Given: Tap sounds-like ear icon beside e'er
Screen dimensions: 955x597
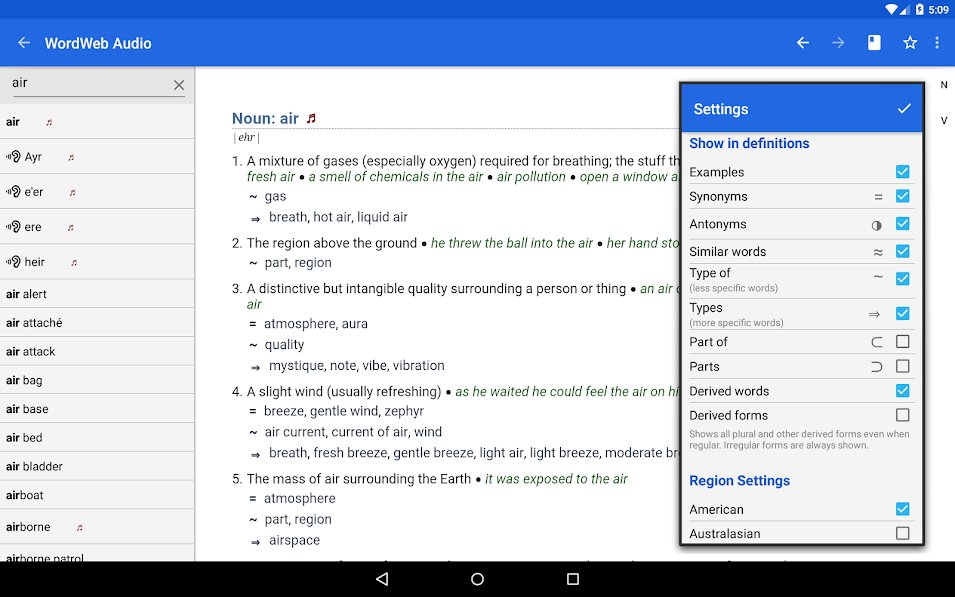Looking at the screenshot, I should coord(13,192).
